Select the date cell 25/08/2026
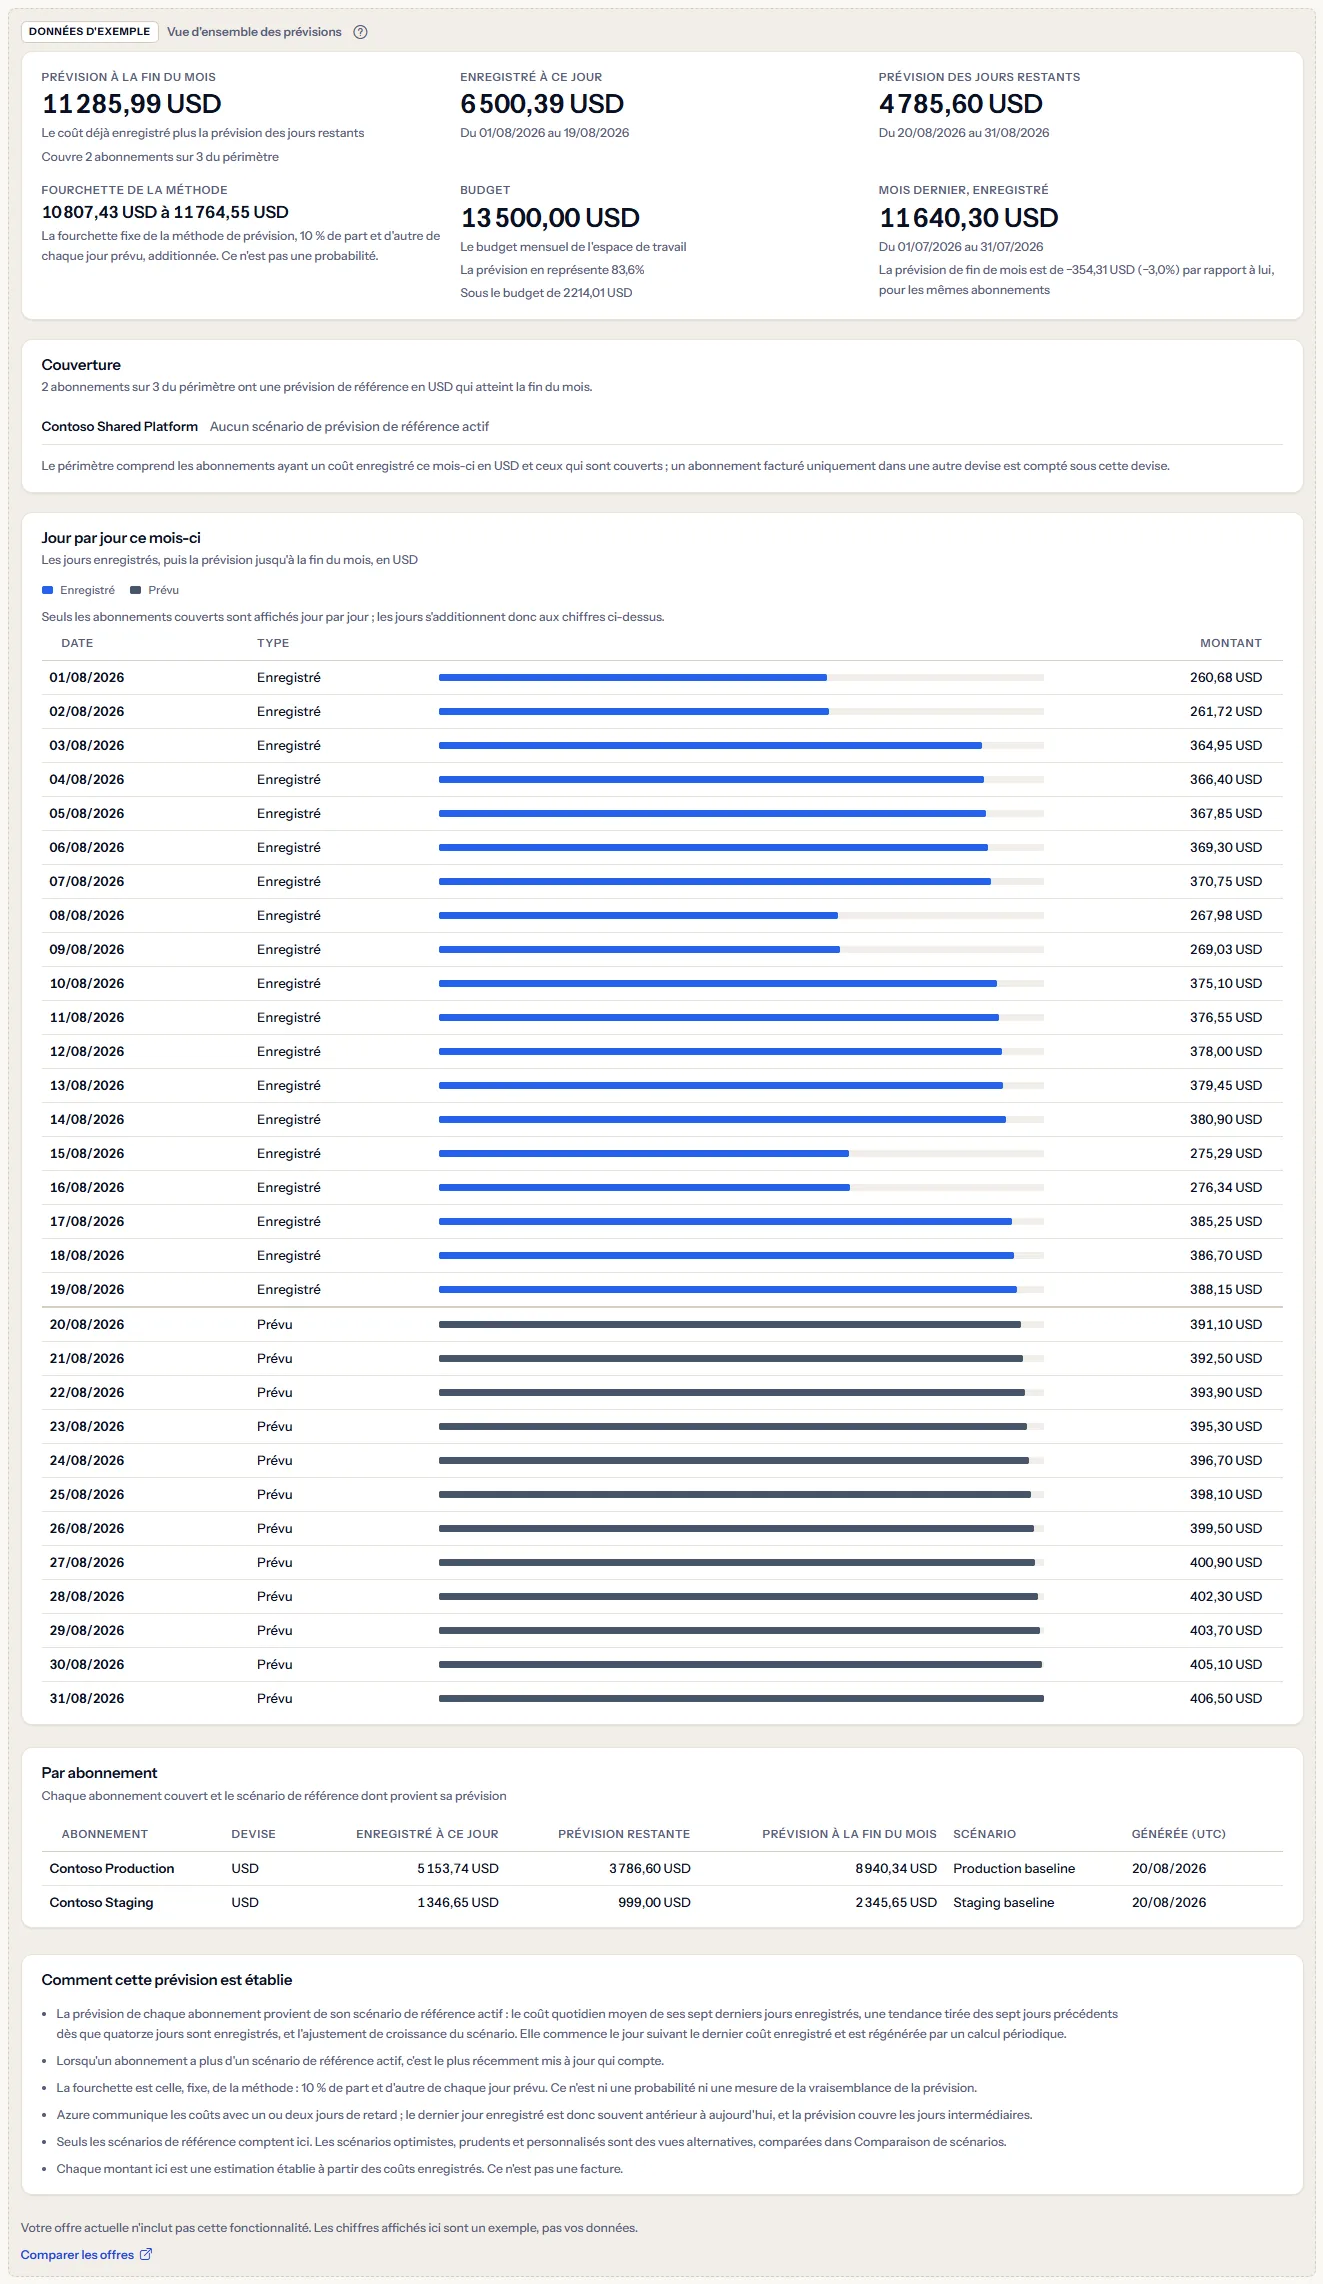This screenshot has height=2284, width=1323. pos(87,1494)
